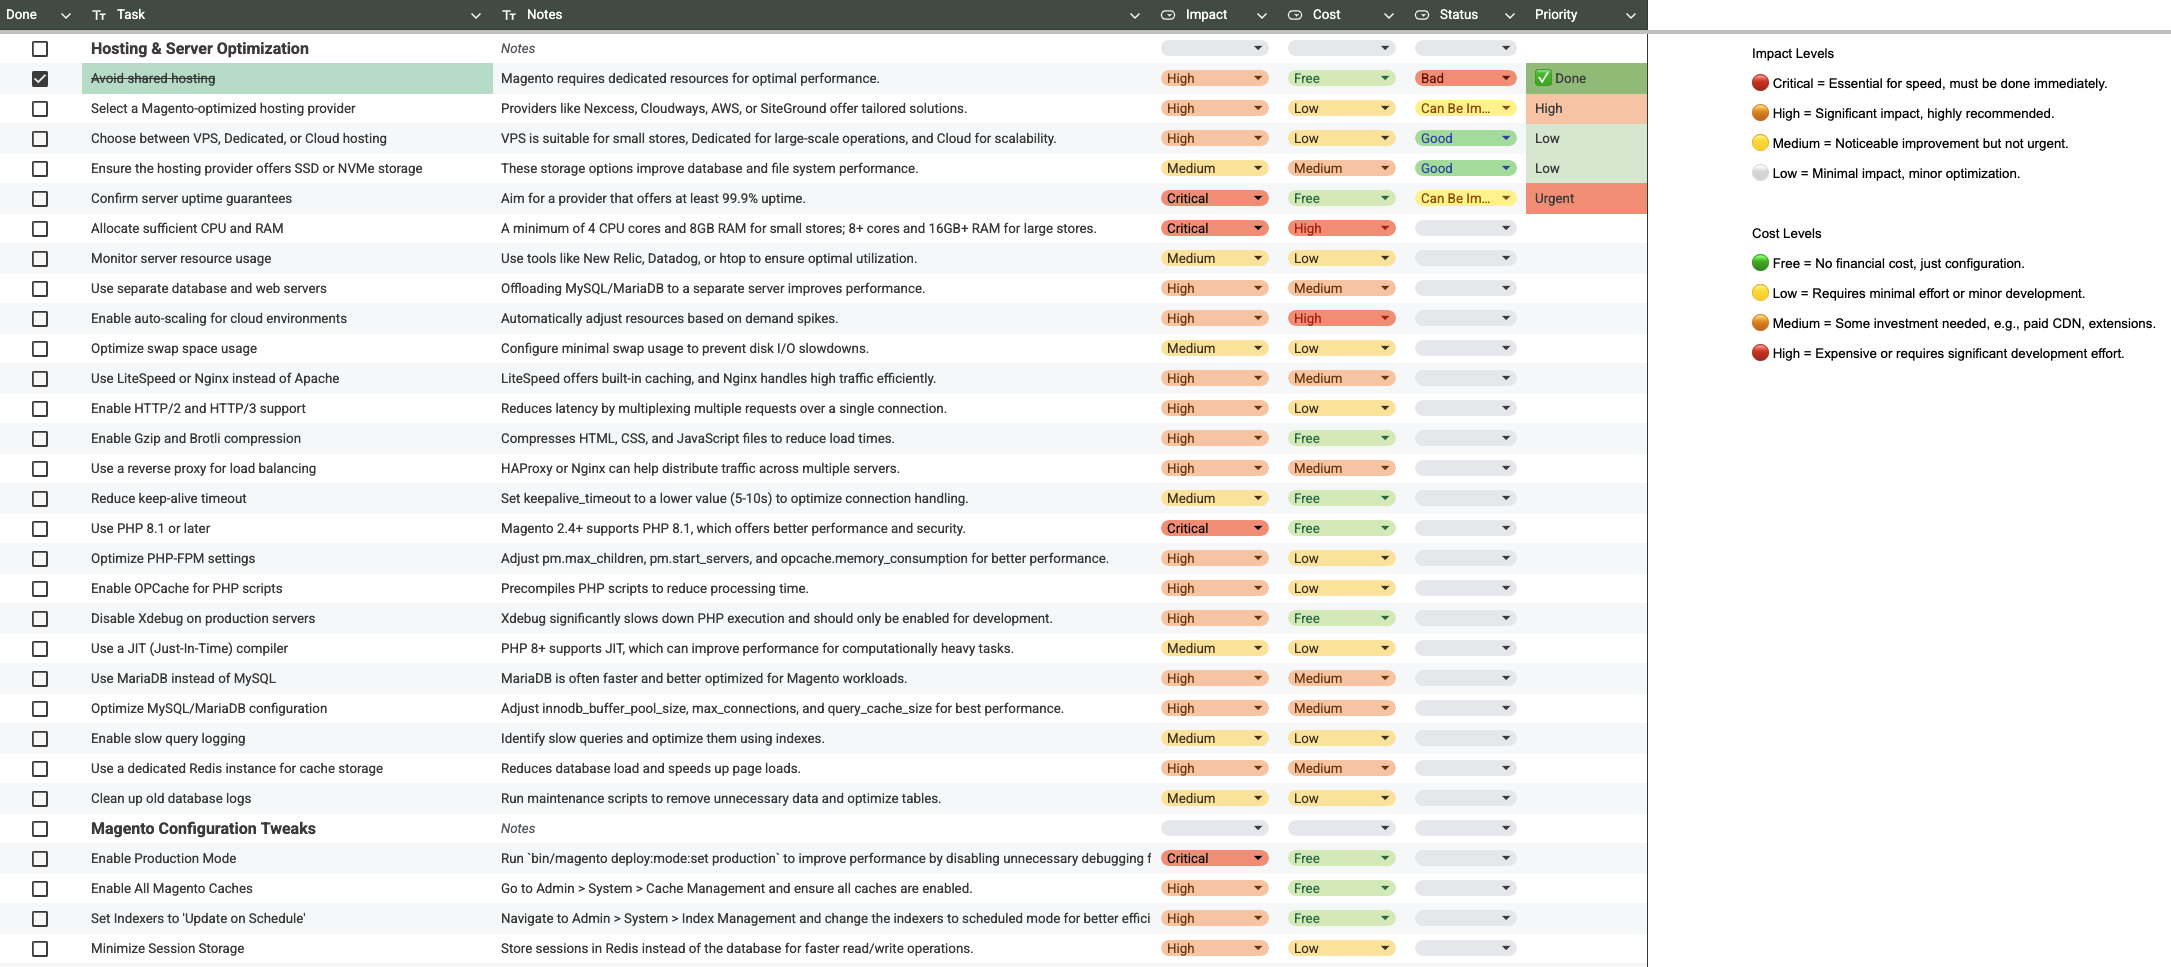Select the Optimize swap space usage cell
The width and height of the screenshot is (2171, 967).
287,348
